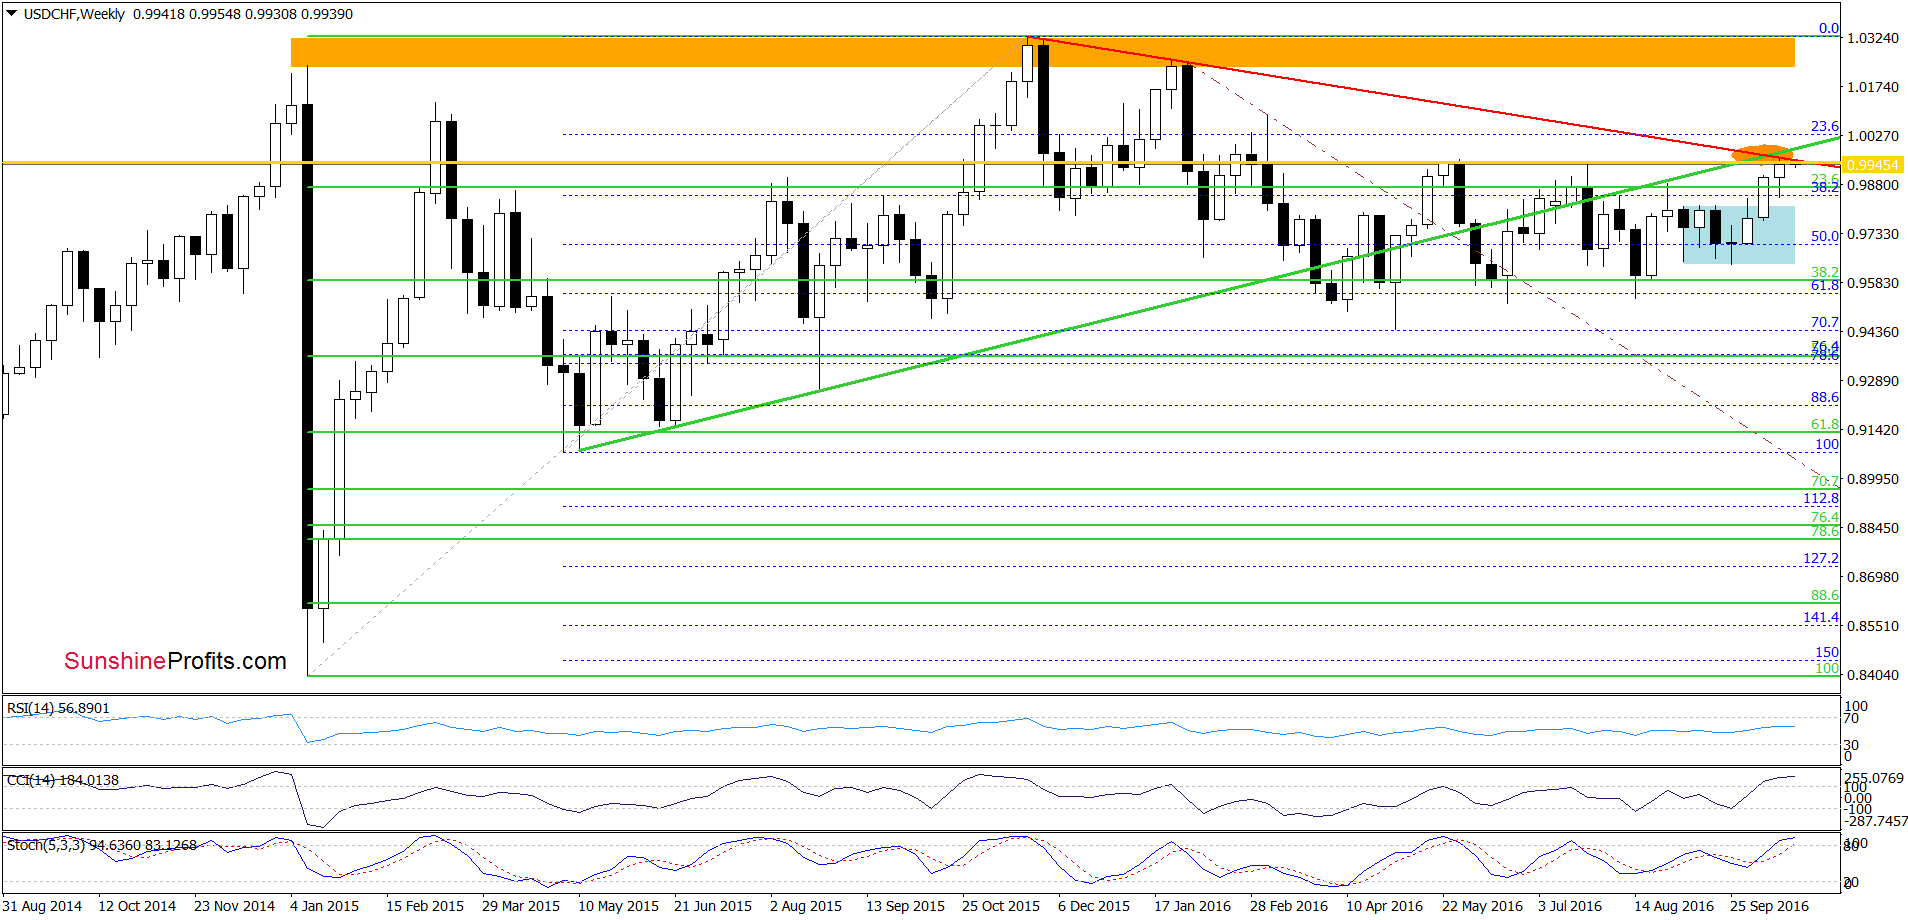Click the 141.4 Fibonacci extension label
The height and width of the screenshot is (920, 1908).
coord(1821,617)
